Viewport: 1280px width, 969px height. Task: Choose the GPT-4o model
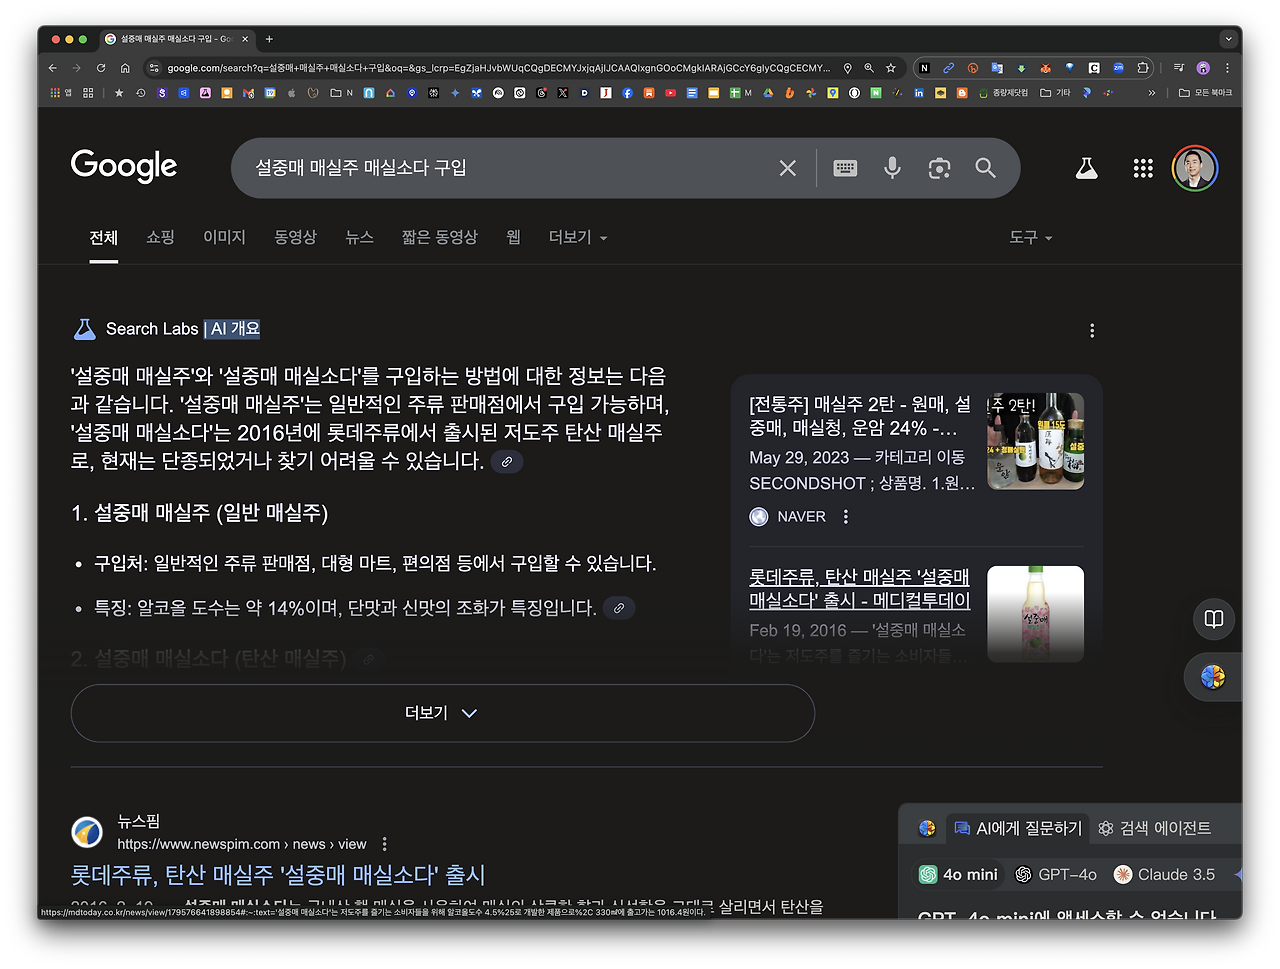tap(1056, 875)
